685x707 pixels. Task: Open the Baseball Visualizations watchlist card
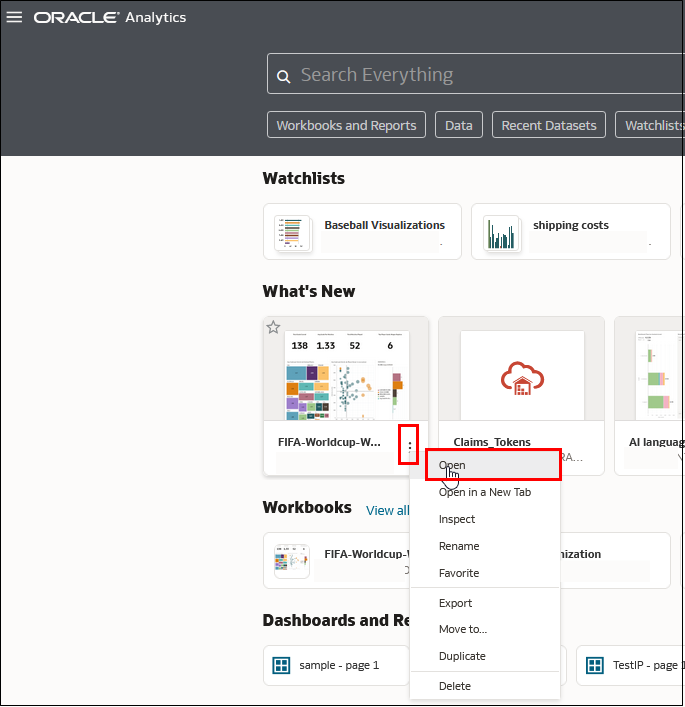coord(362,231)
